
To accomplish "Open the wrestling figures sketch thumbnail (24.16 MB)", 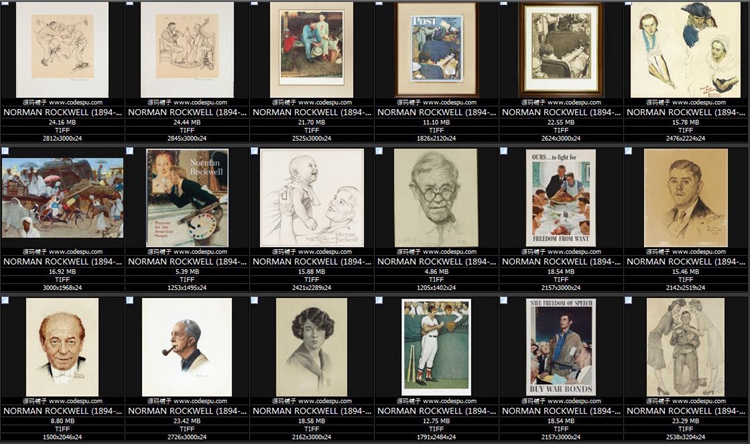I will tap(62, 50).
